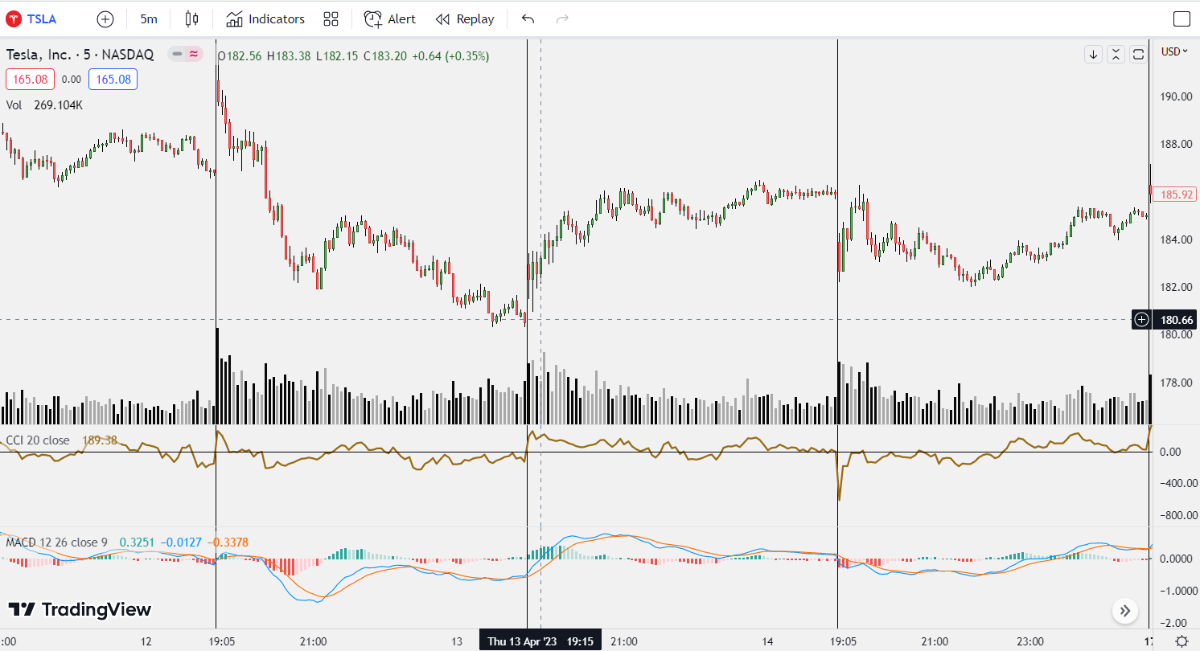Click the add symbol plus icon
The image size is (1200, 651).
tap(105, 19)
